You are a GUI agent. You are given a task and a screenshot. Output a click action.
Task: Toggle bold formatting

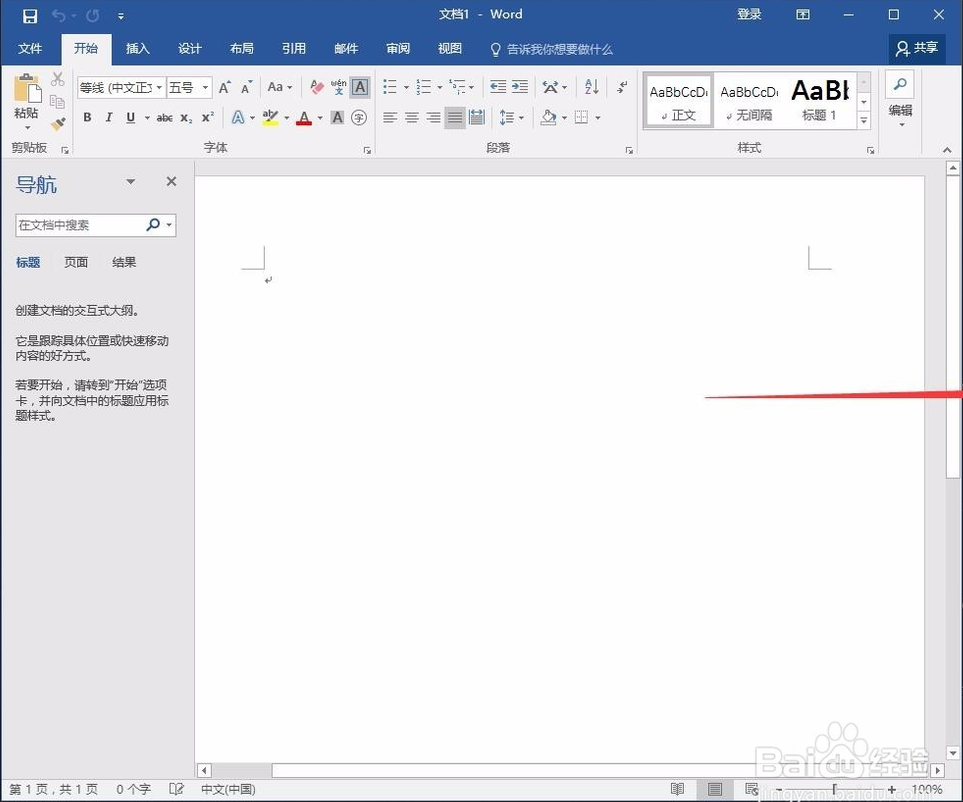(87, 117)
